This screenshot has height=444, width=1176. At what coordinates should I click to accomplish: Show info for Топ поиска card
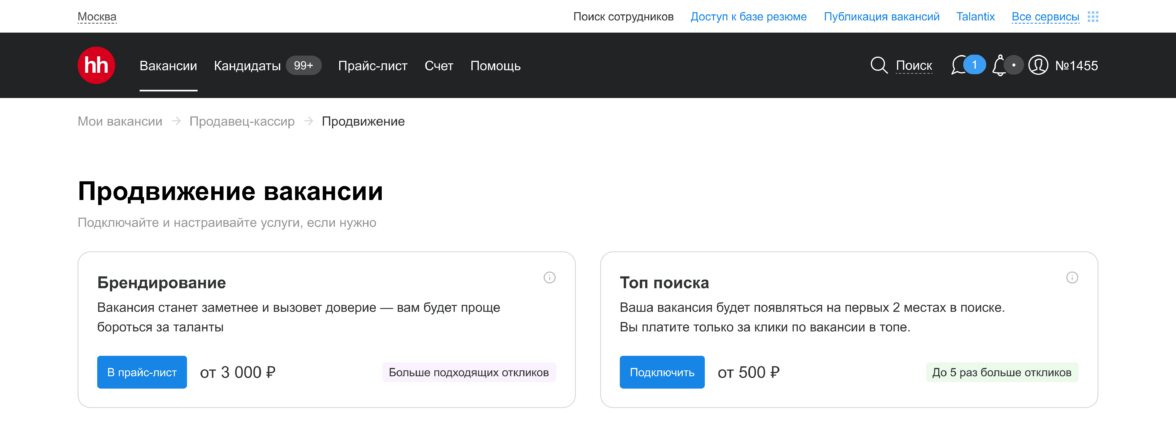tap(1072, 278)
